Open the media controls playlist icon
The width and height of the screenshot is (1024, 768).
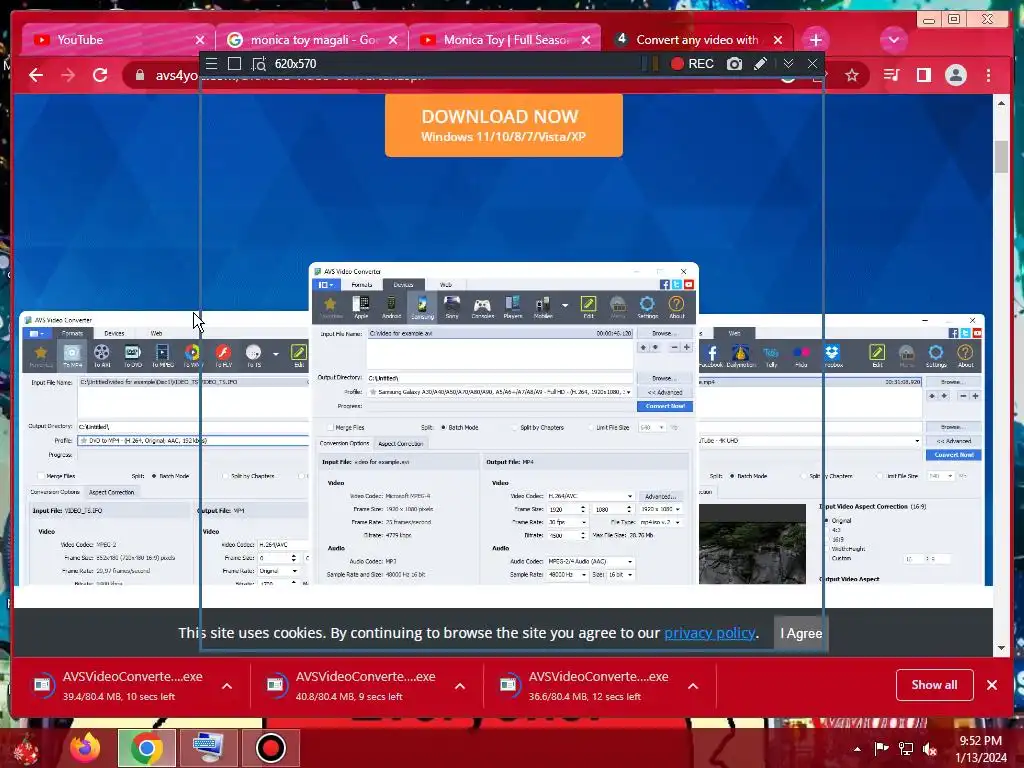click(891, 75)
